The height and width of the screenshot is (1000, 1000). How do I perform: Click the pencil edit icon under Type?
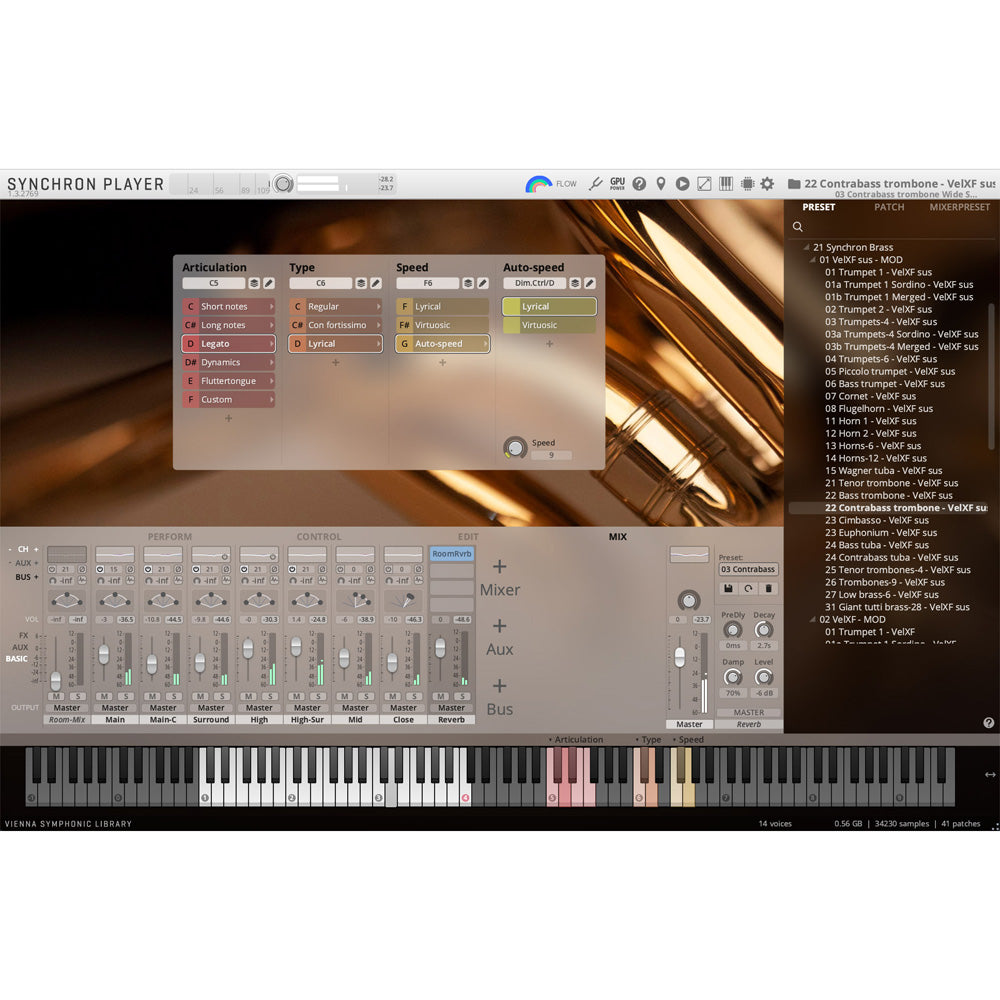coord(376,283)
